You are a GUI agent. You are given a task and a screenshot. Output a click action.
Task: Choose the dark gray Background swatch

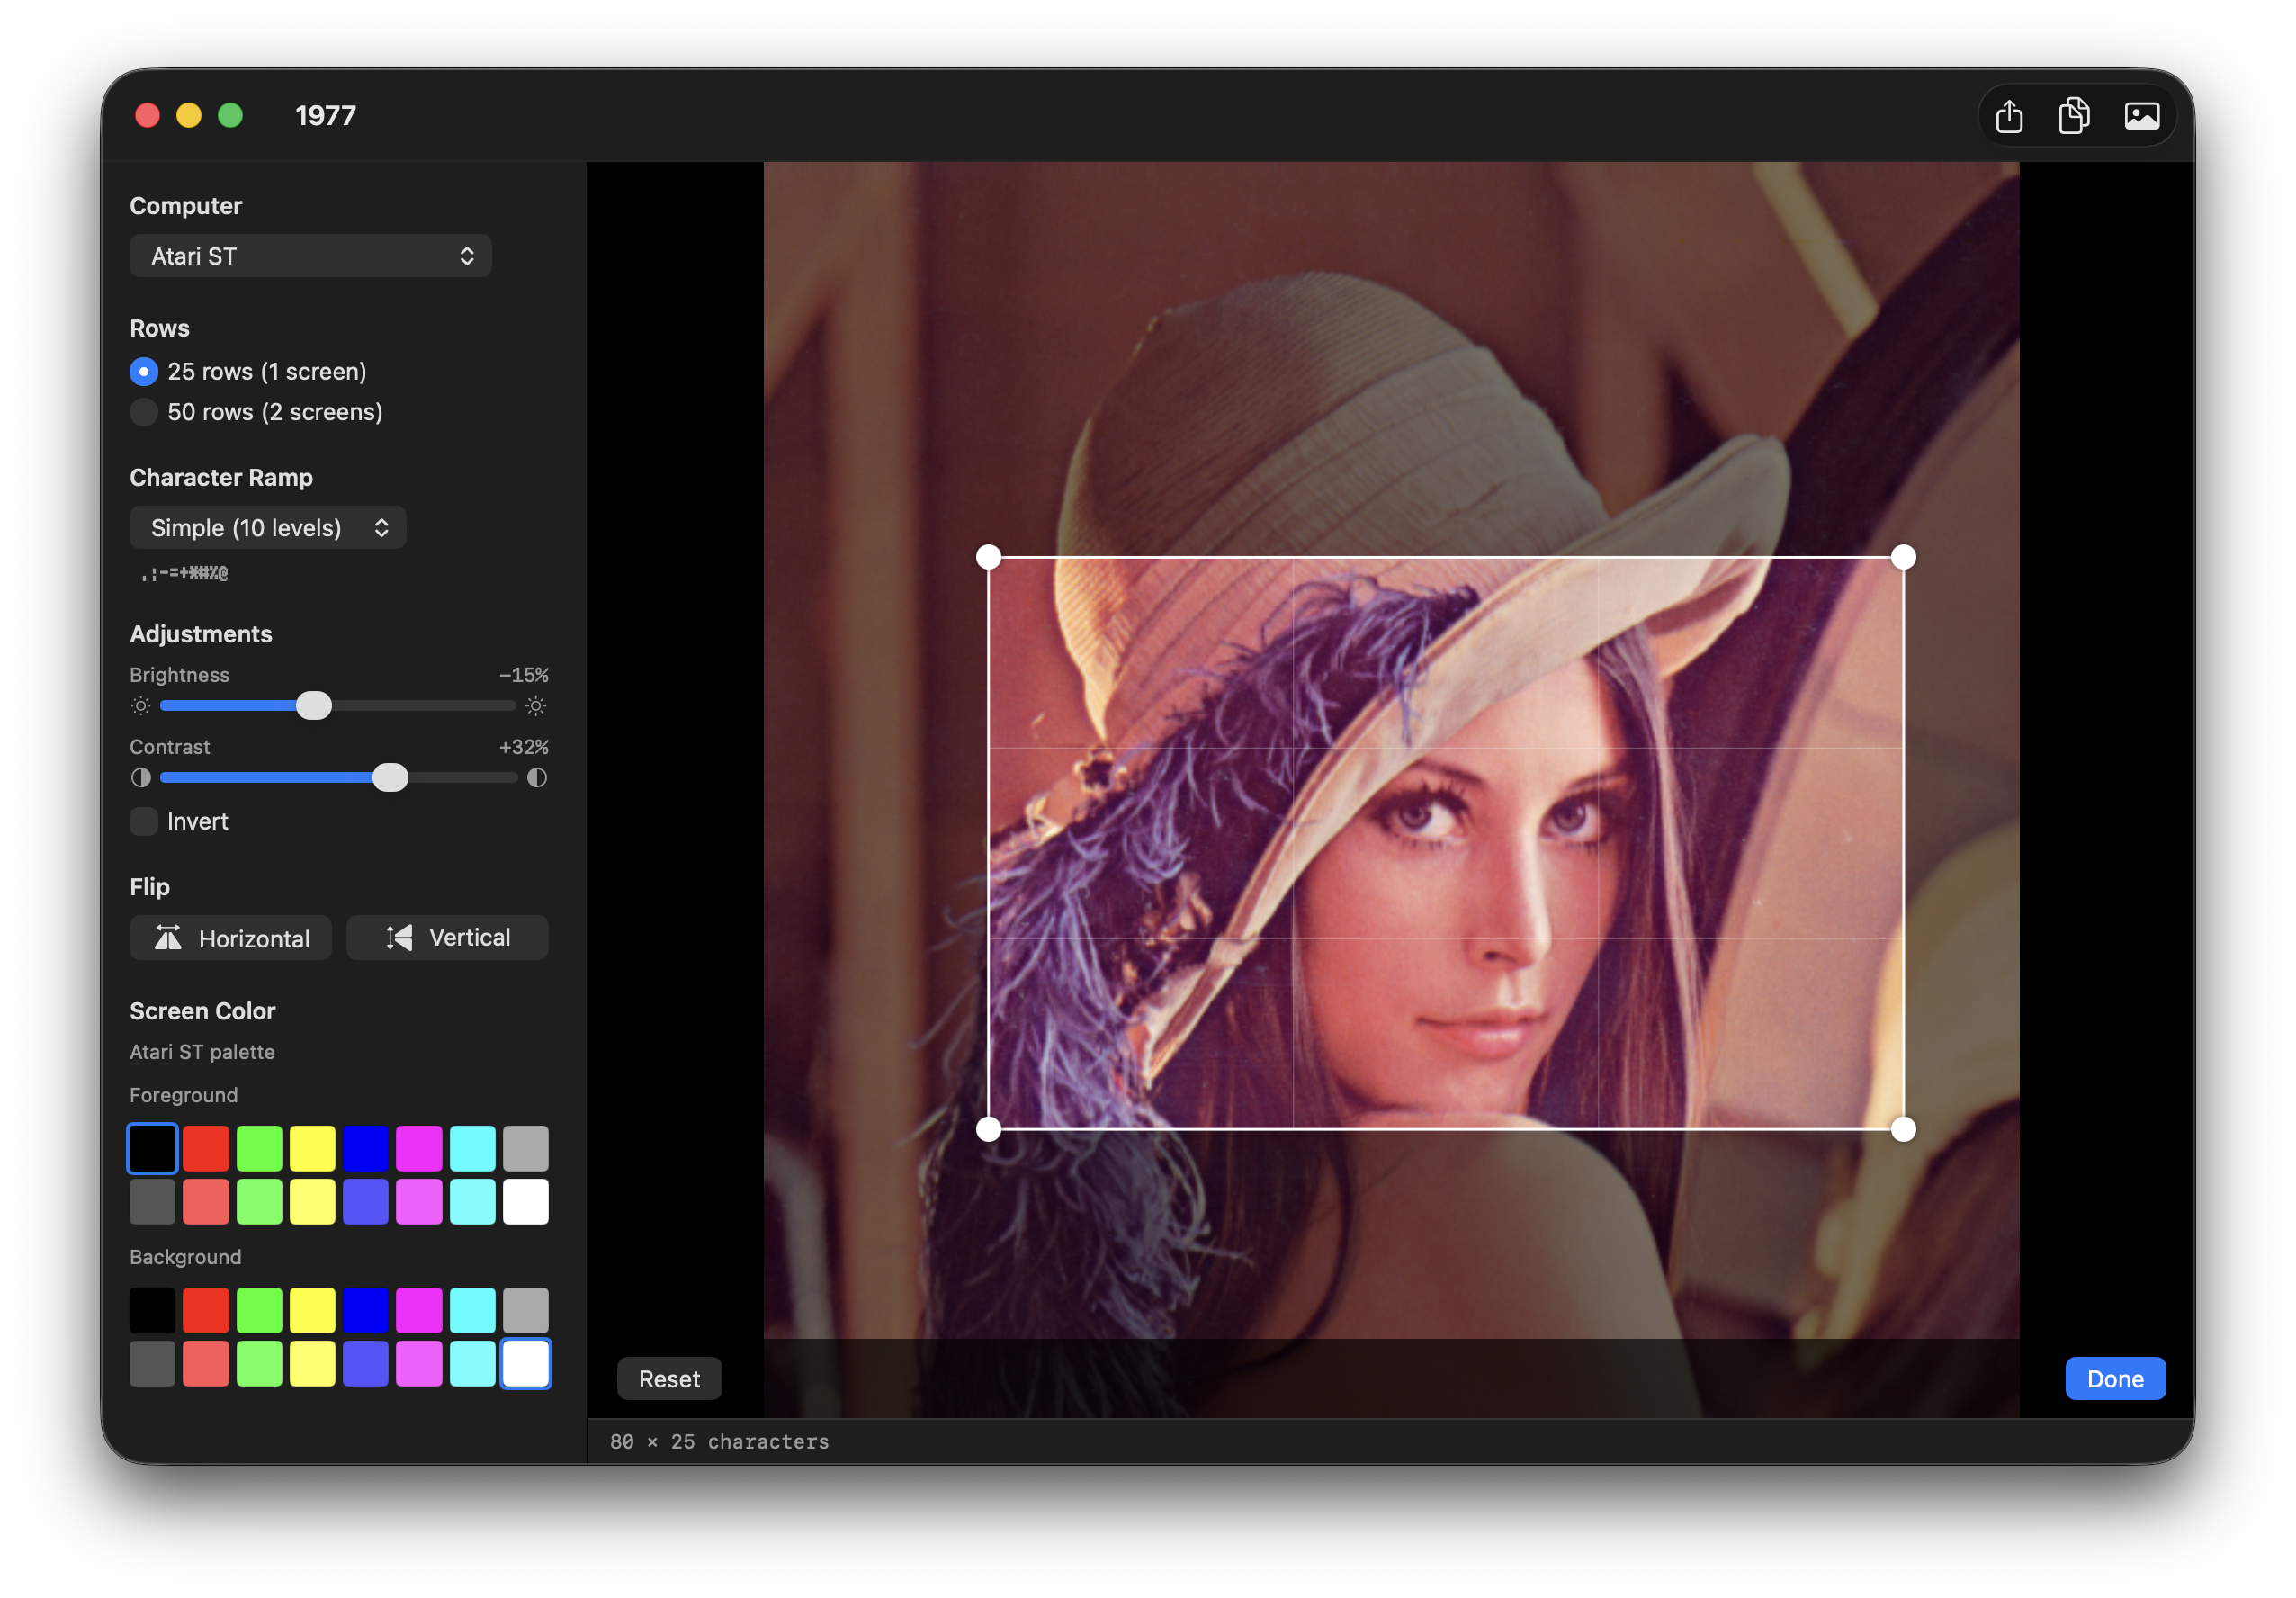[x=152, y=1364]
